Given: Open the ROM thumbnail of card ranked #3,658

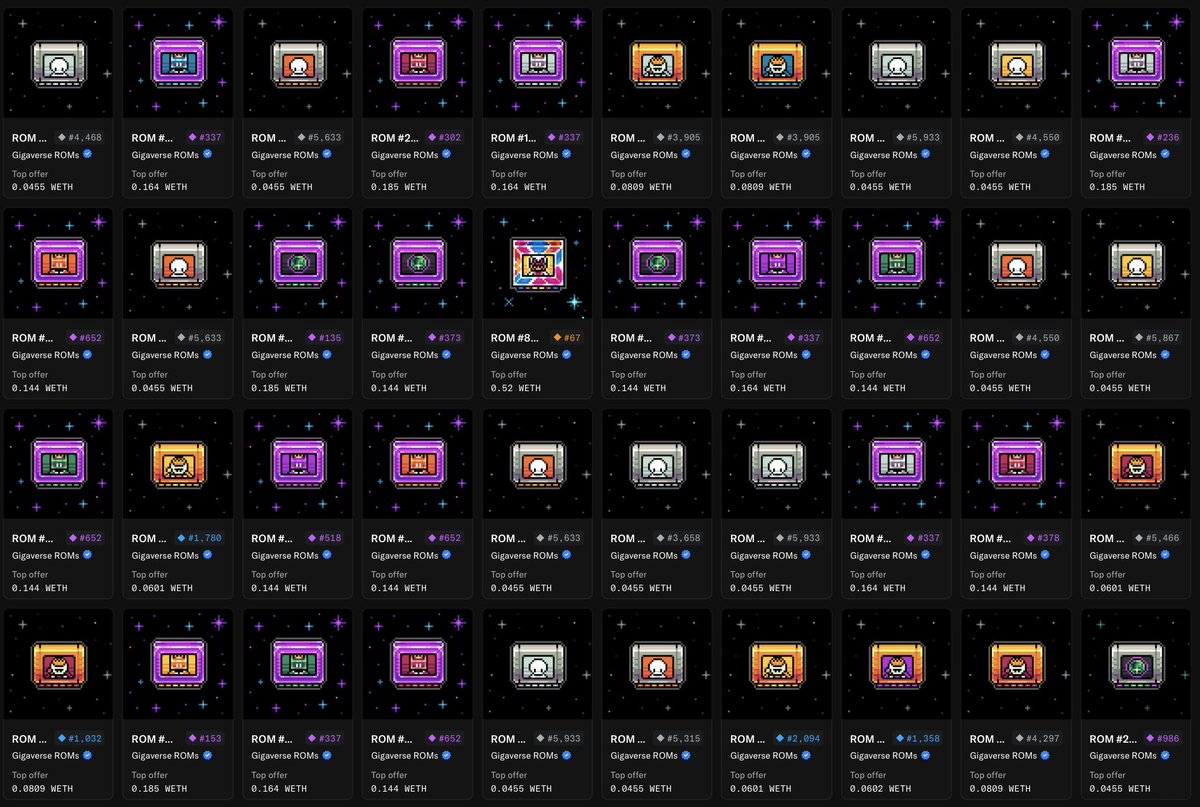Looking at the screenshot, I should (x=656, y=464).
